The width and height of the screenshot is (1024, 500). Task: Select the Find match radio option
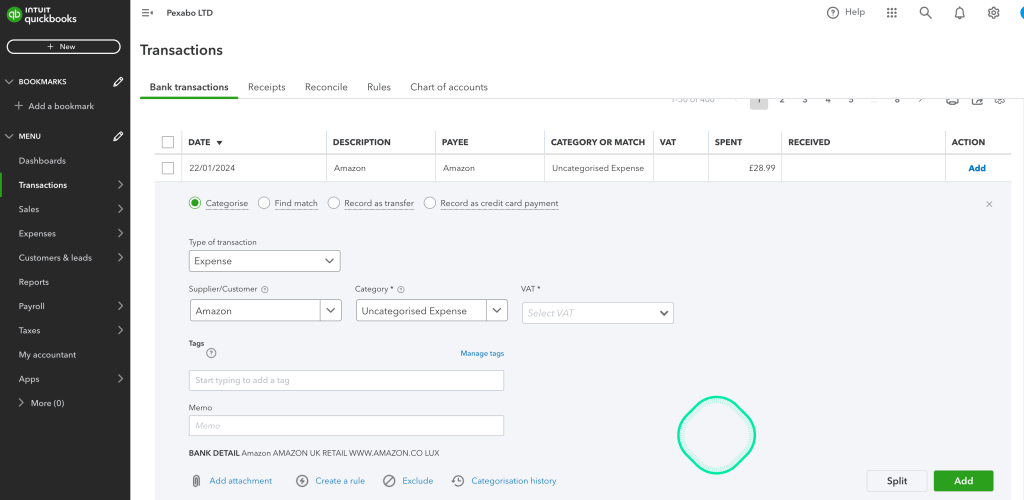(264, 203)
